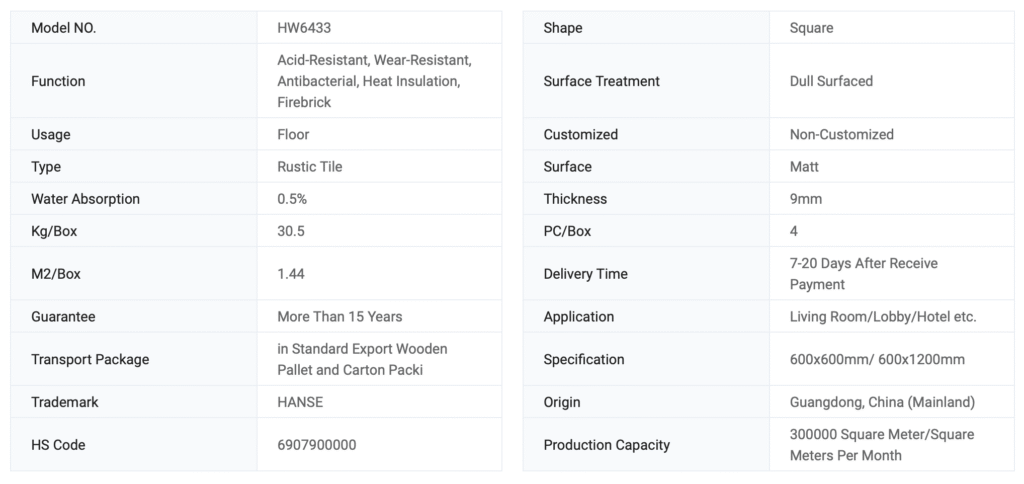Select the Model NO. label cell
1024x484 pixels.
pyautogui.click(x=64, y=28)
